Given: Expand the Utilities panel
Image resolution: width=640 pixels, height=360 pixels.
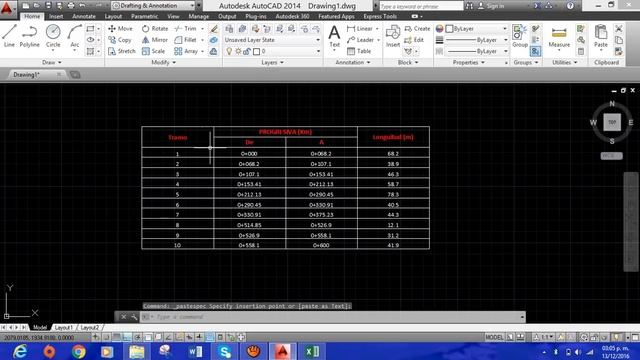Looking at the screenshot, I should 565,62.
